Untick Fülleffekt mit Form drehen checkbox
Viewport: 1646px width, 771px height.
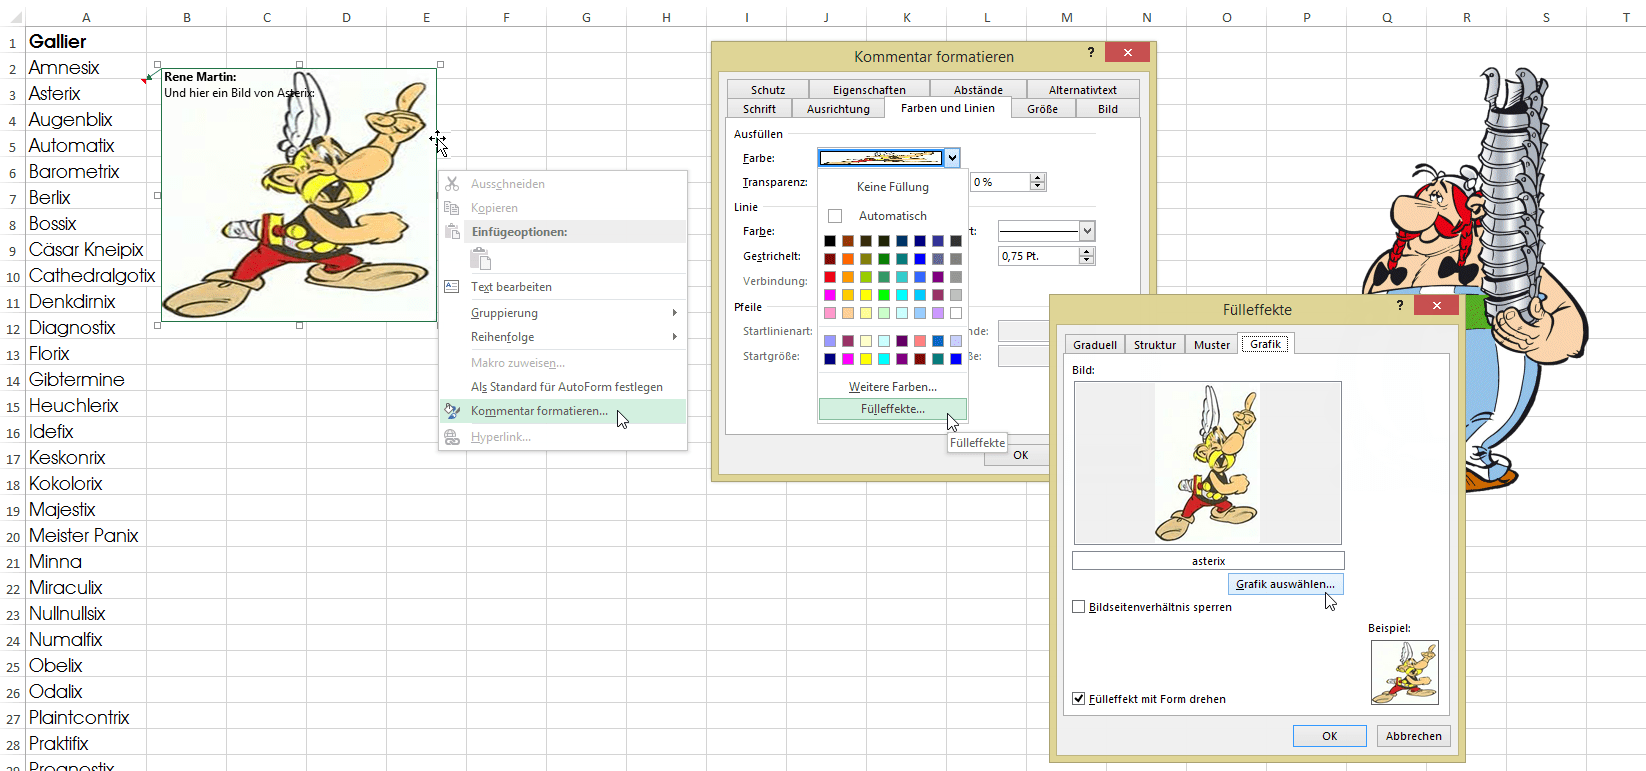coord(1079,699)
